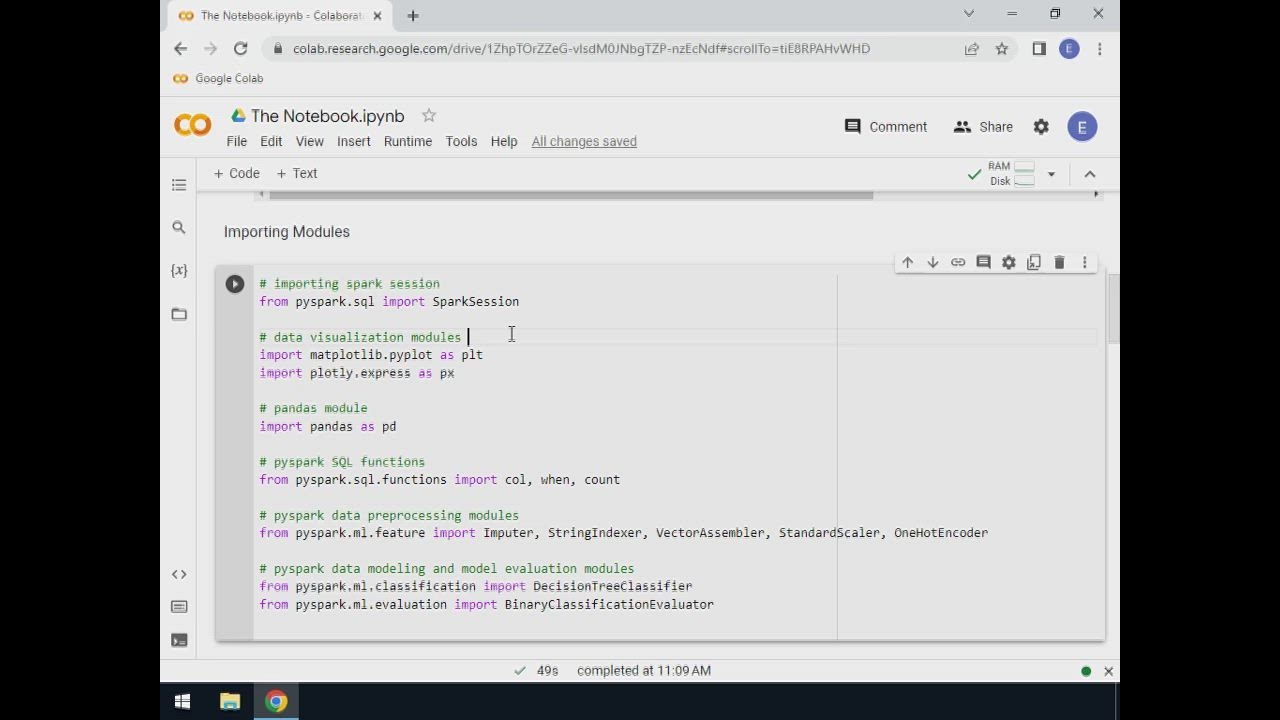Close the execution status bar
The width and height of the screenshot is (1280, 720).
(1108, 671)
